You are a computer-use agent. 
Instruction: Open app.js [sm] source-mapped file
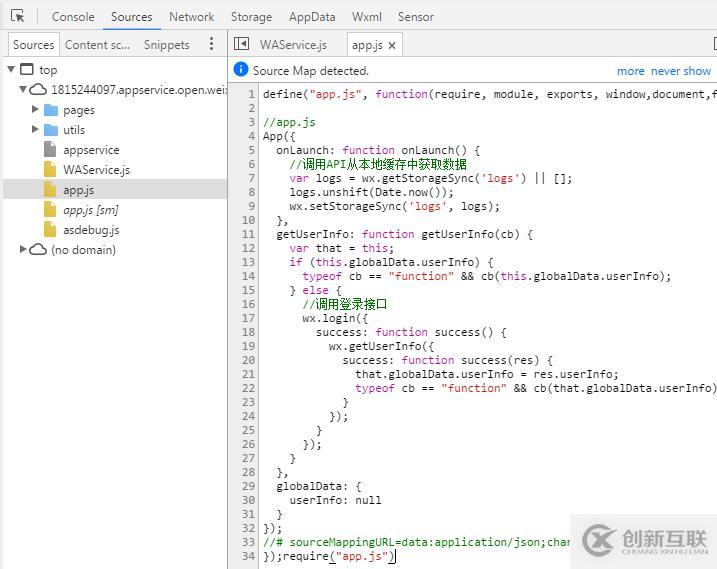pyautogui.click(x=91, y=210)
